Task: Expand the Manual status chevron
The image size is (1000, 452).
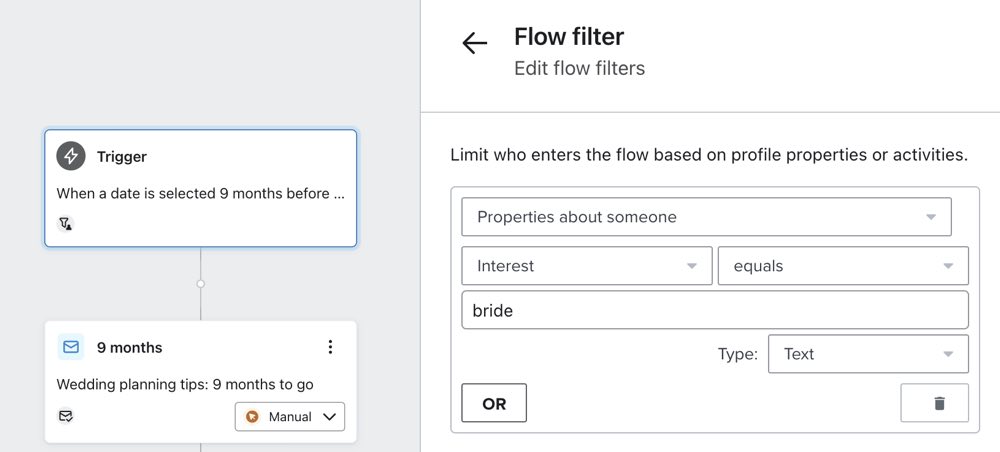Action: [329, 417]
